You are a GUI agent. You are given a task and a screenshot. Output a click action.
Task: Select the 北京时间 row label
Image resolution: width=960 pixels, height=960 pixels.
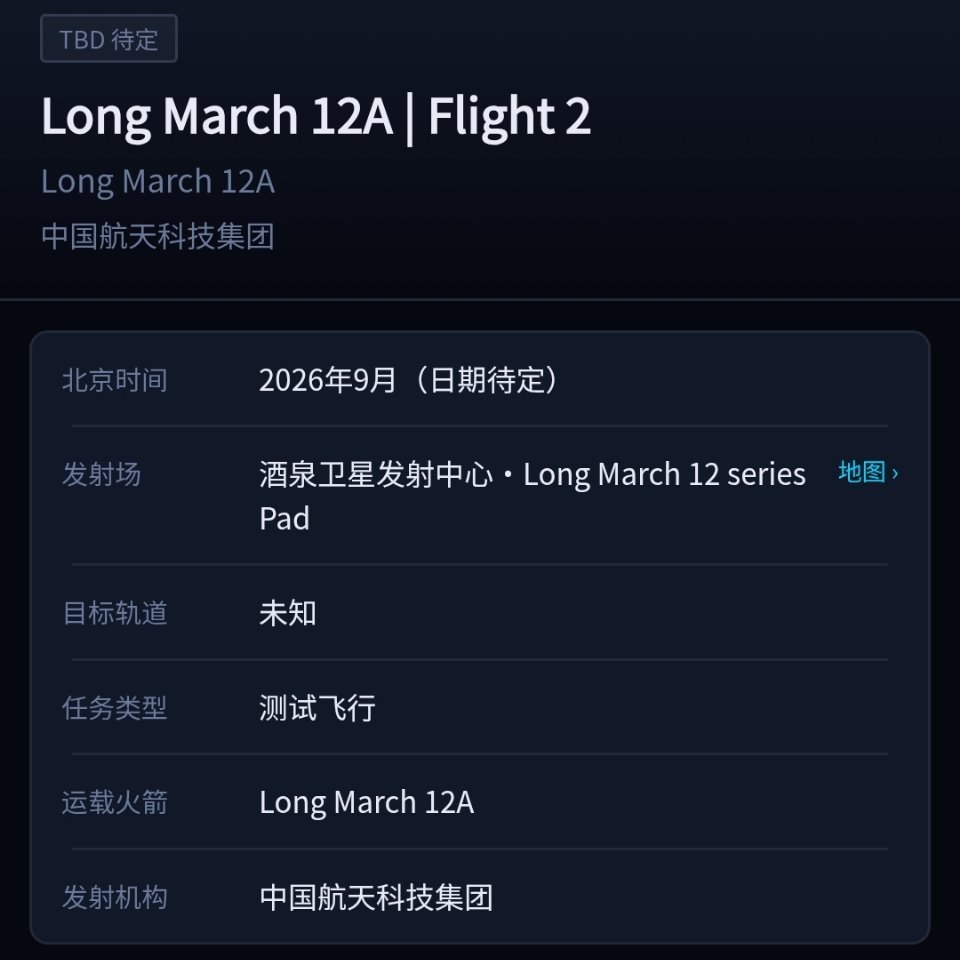[114, 380]
